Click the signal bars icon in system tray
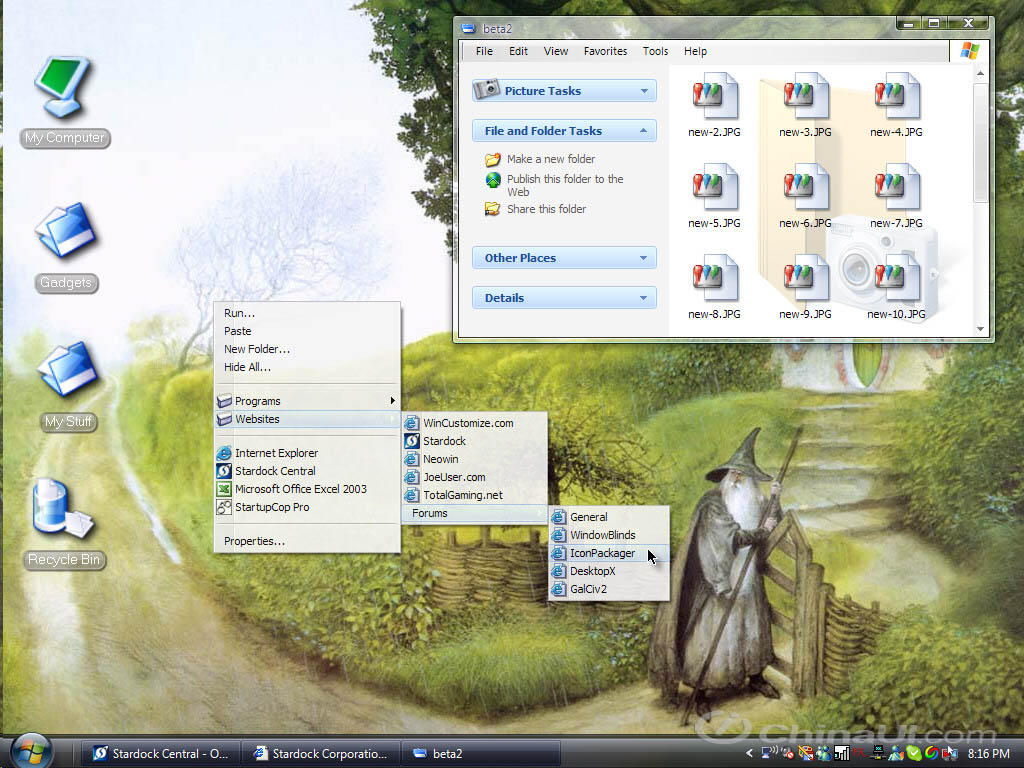This screenshot has width=1024, height=768. pos(841,754)
